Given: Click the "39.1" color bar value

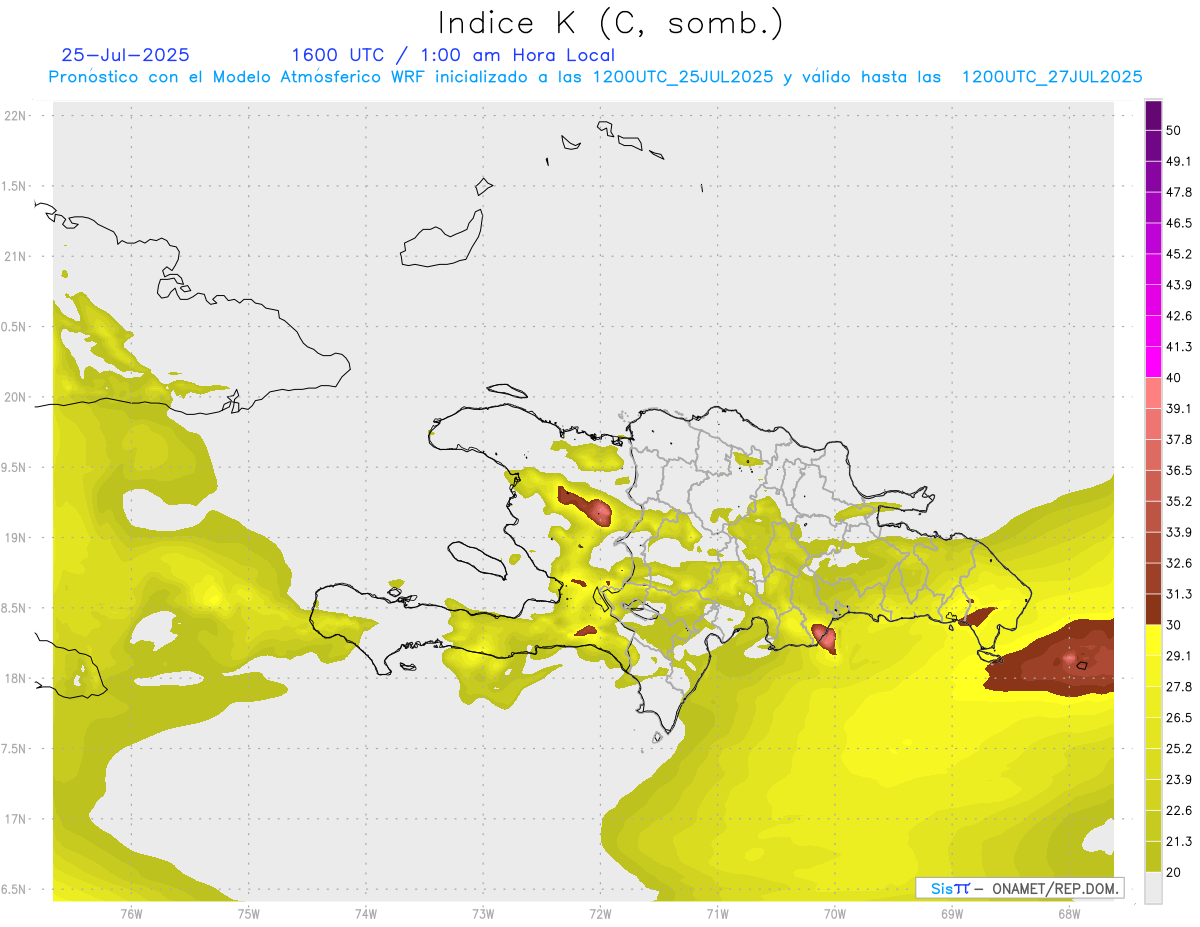Looking at the screenshot, I should point(1179,408).
